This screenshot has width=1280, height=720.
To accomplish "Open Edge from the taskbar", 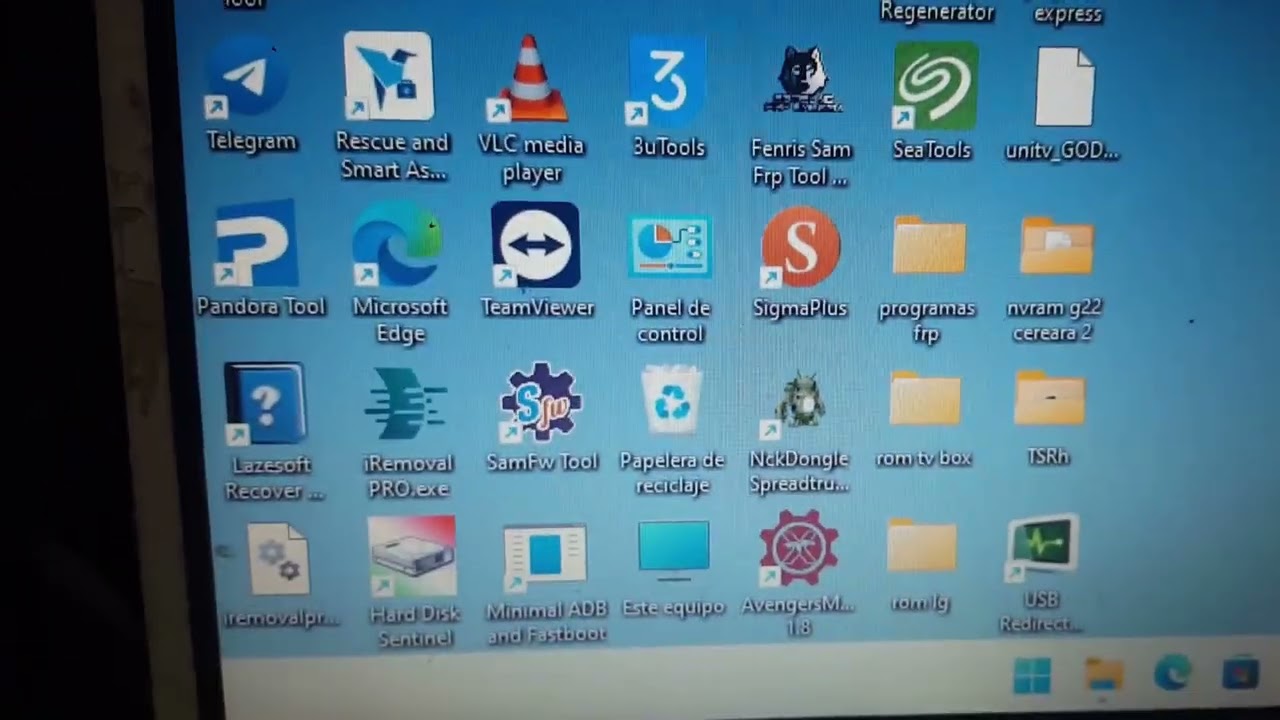I will [1172, 675].
